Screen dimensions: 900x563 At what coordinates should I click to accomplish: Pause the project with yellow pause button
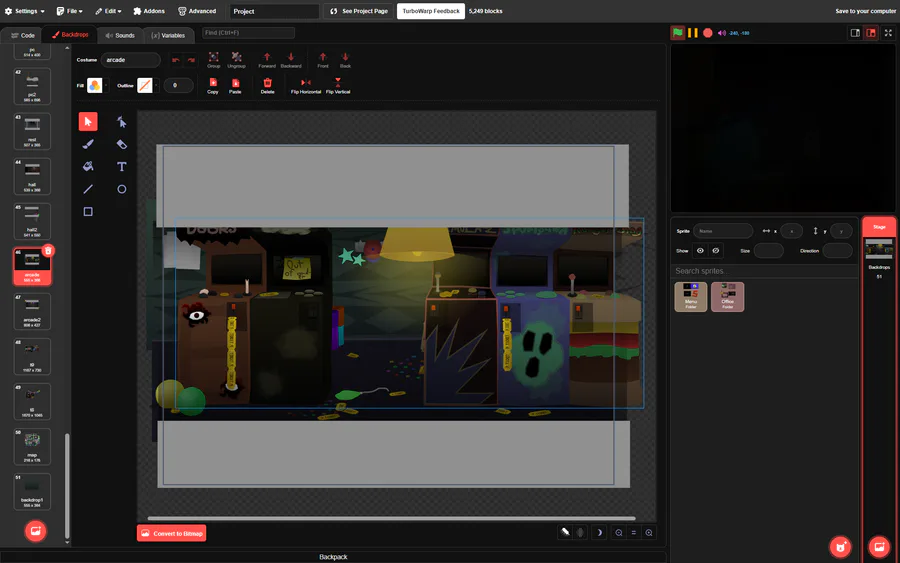tap(693, 33)
